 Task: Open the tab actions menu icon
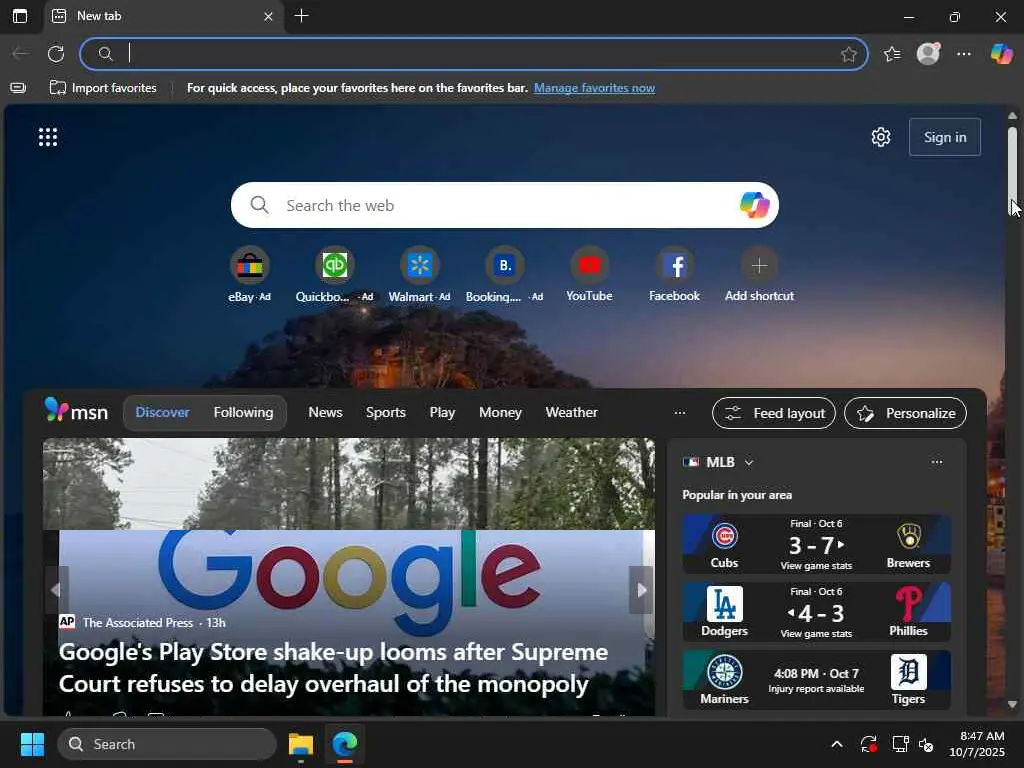pos(20,16)
